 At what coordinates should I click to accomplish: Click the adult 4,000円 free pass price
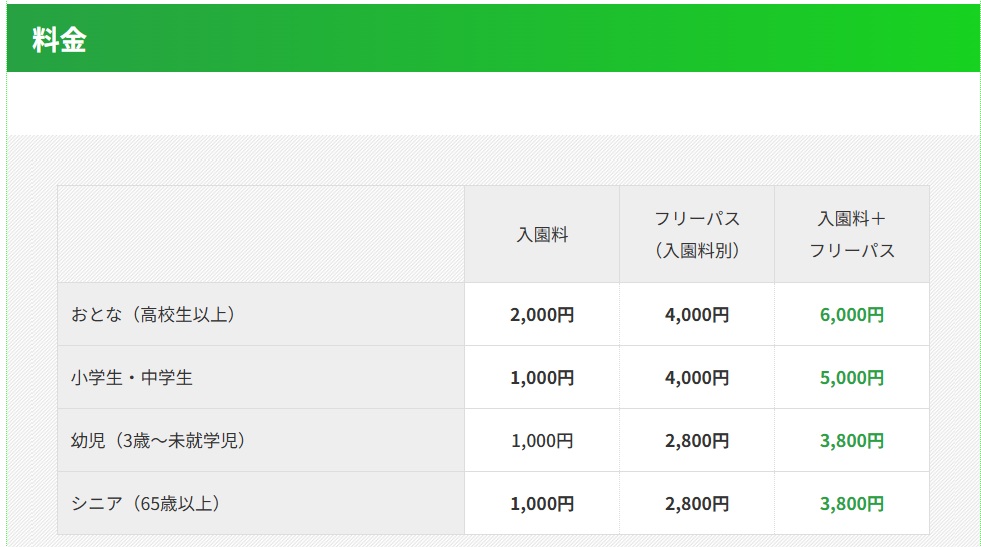coord(697,315)
